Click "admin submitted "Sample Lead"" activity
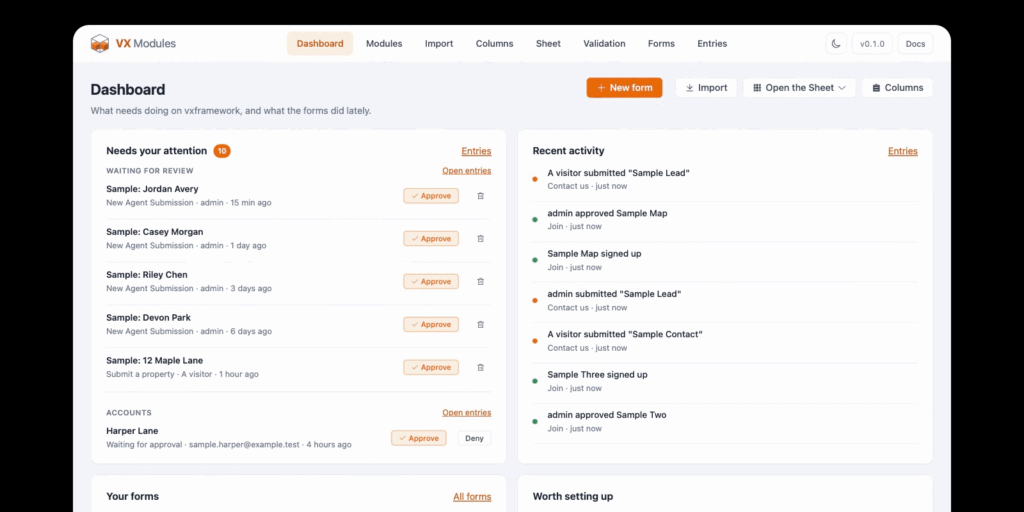The height and width of the screenshot is (512, 1024). (615, 294)
